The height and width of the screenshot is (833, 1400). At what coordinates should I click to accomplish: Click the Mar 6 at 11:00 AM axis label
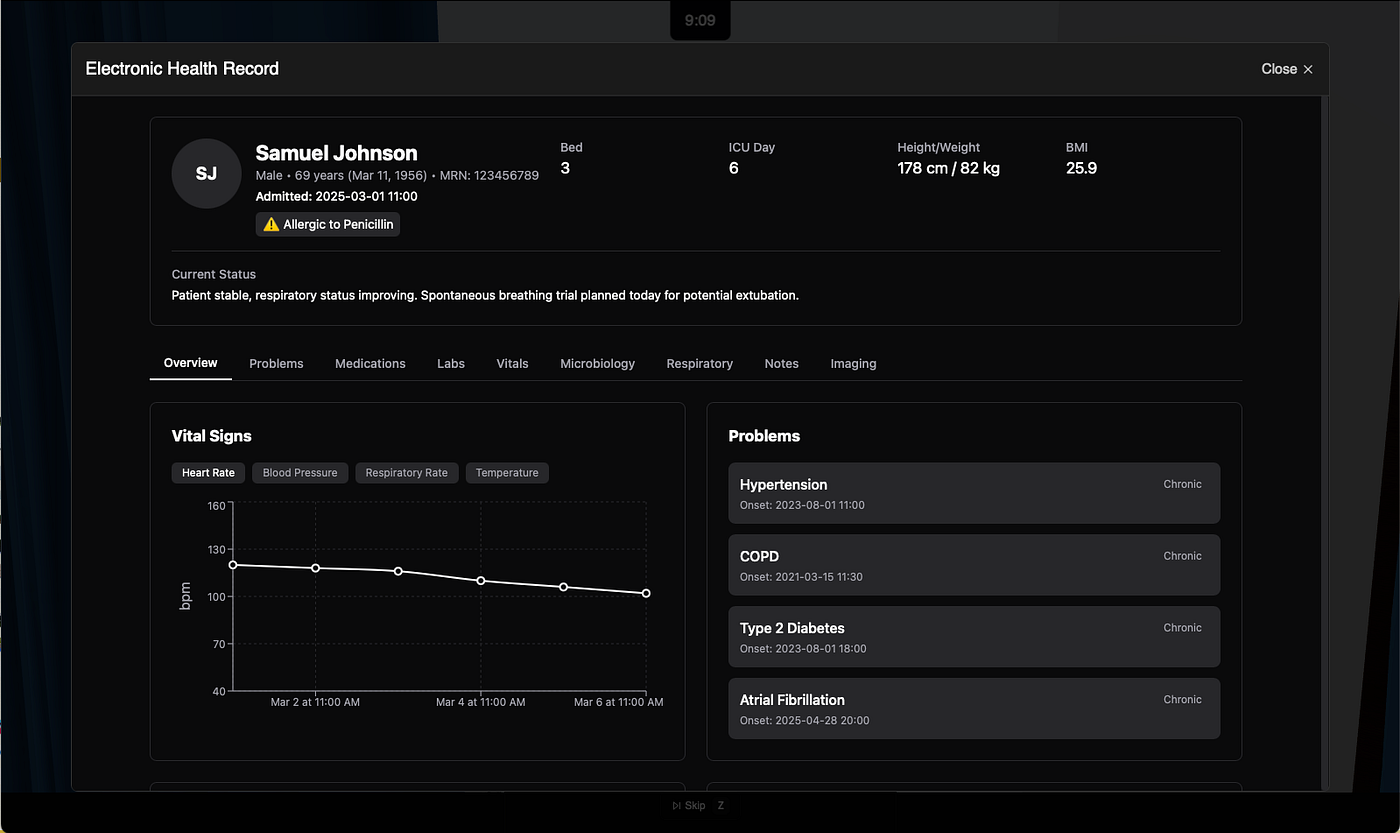click(618, 702)
